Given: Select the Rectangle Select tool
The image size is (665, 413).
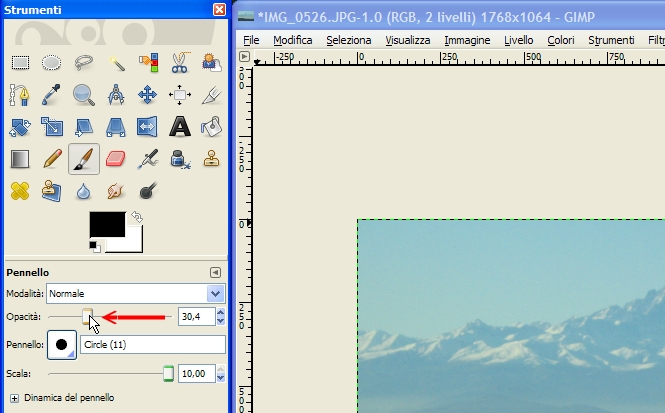Looking at the screenshot, I should pyautogui.click(x=20, y=63).
